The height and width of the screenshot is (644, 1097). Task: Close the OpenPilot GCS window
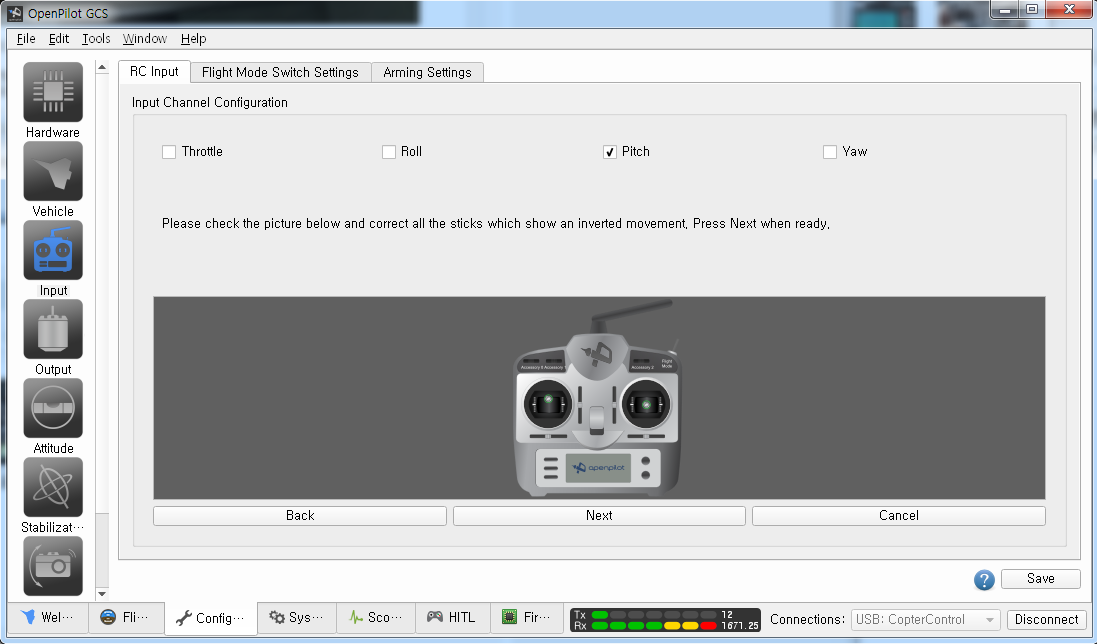[1069, 10]
